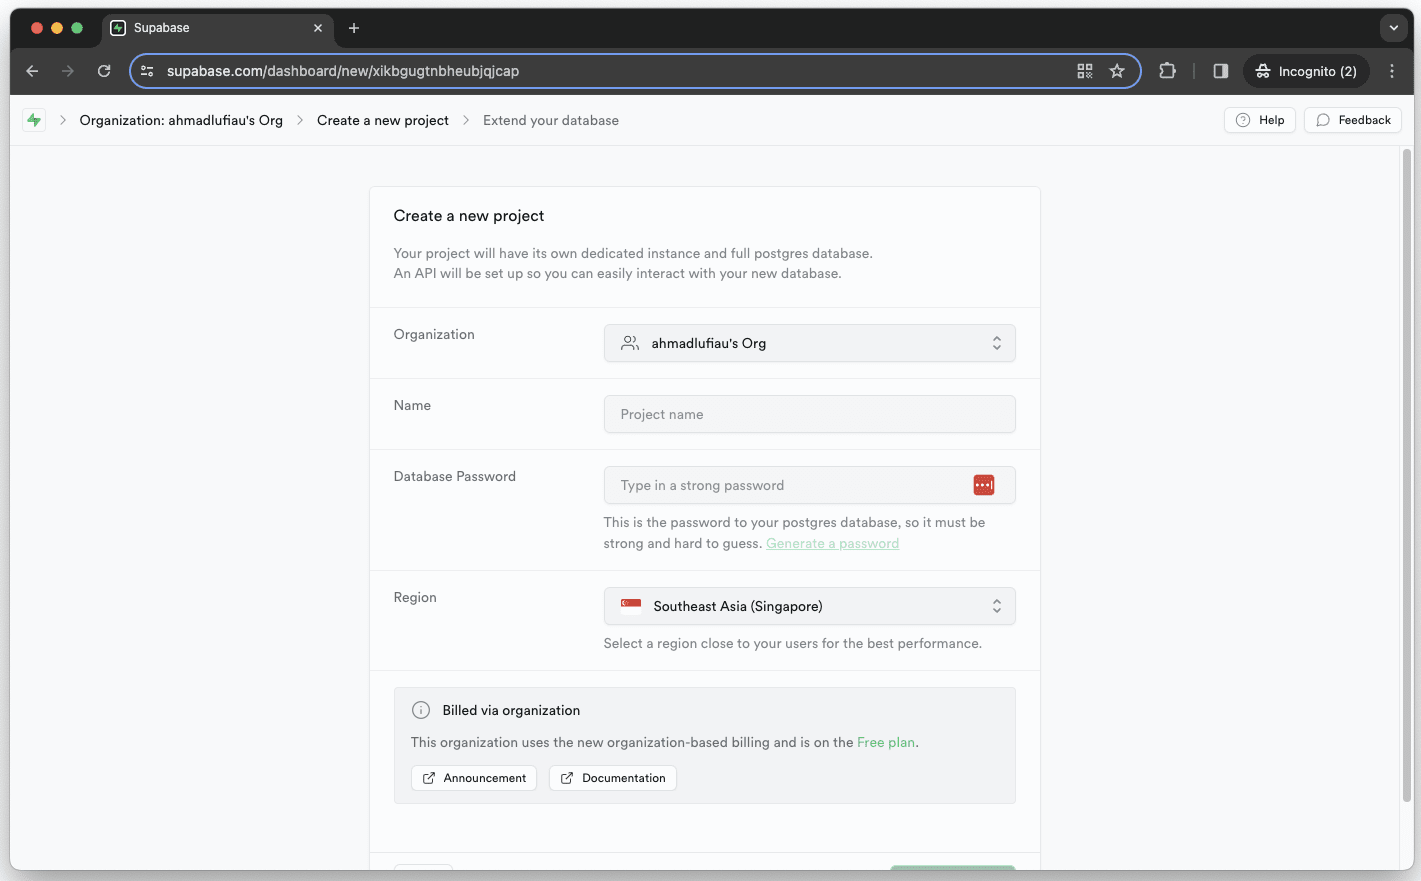Go back with the browser back arrow
Screen dimensions: 1421x881
pyautogui.click(x=32, y=71)
